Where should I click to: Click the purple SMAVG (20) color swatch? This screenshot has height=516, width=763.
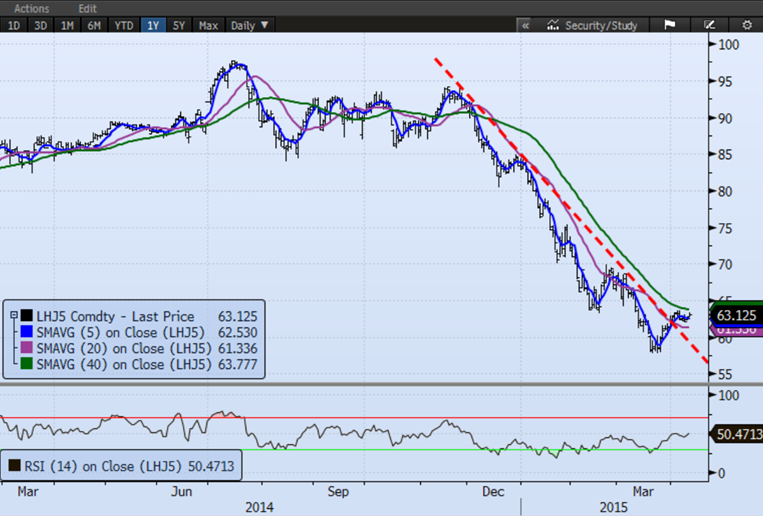26,347
